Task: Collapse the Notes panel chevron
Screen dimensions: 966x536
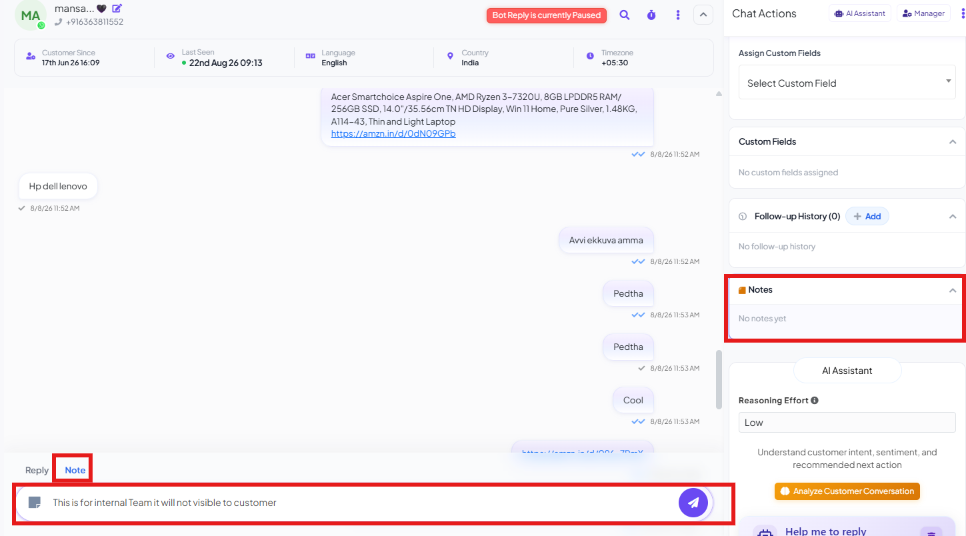Action: [952, 290]
